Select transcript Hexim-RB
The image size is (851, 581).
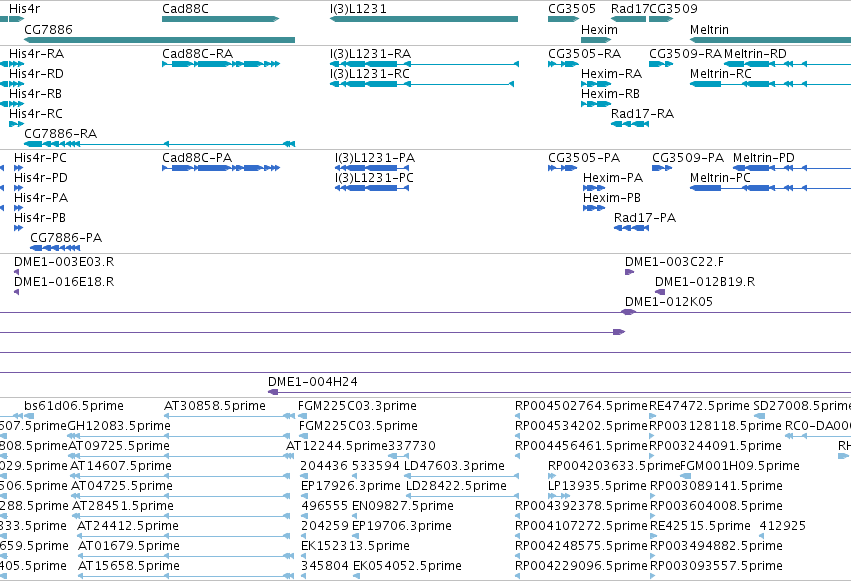pyautogui.click(x=611, y=94)
